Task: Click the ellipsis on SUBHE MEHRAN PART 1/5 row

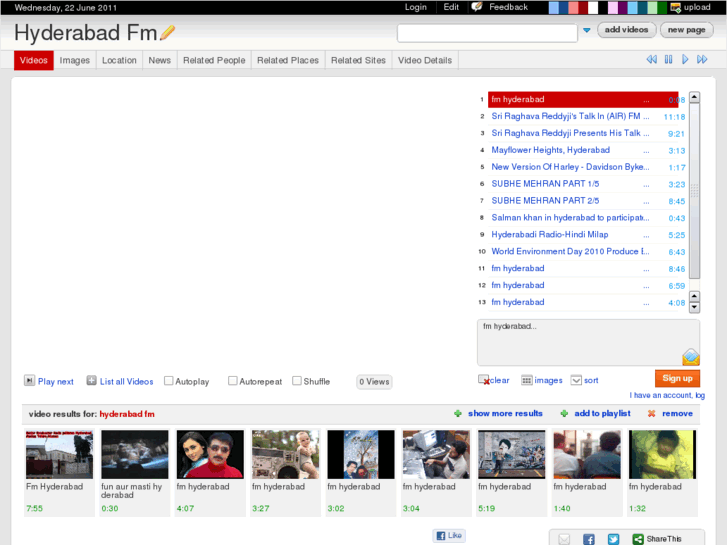Action: click(646, 185)
